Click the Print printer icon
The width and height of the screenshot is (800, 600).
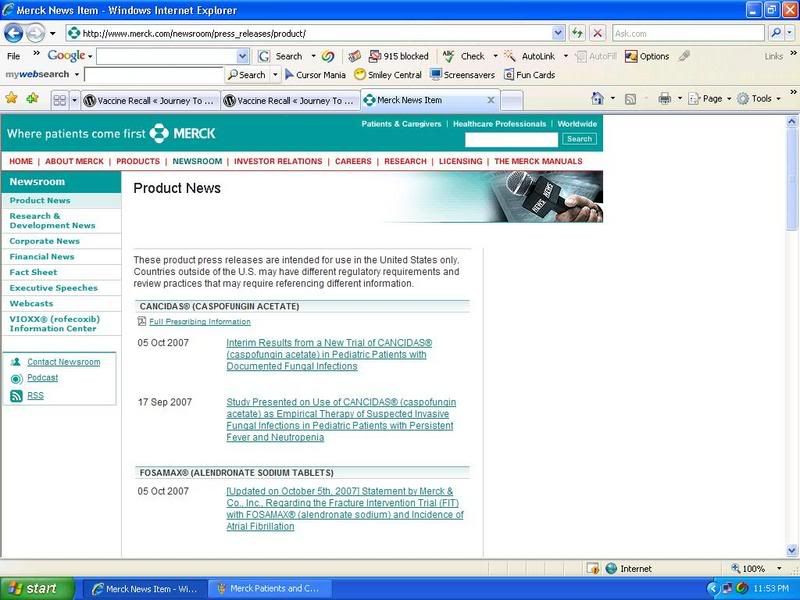664,98
